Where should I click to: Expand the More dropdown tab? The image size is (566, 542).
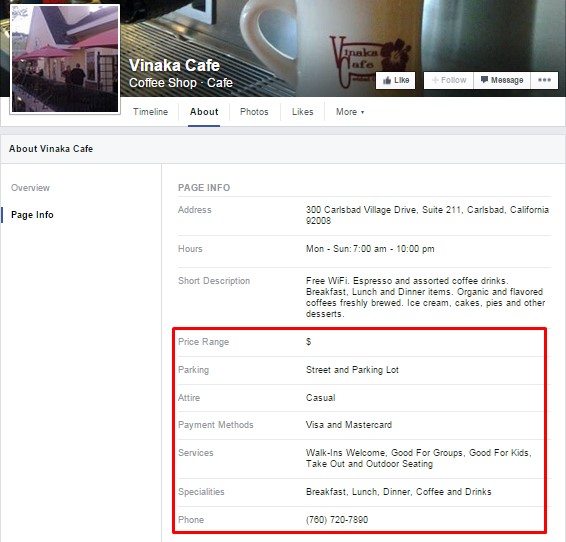coord(350,112)
